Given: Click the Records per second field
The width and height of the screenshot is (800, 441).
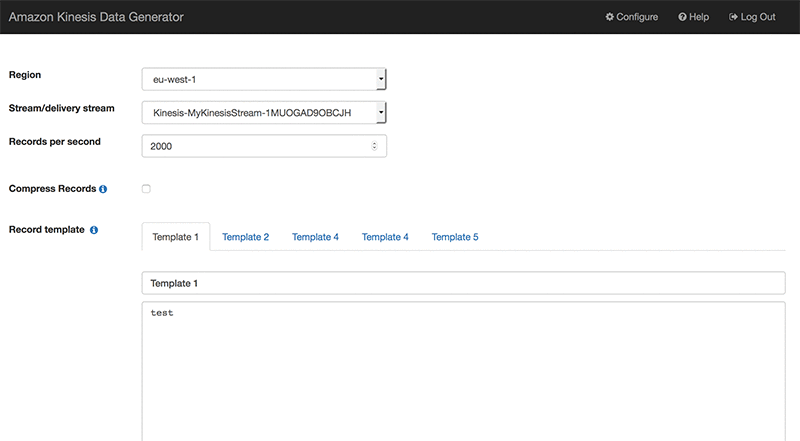Looking at the screenshot, I should pyautogui.click(x=264, y=146).
